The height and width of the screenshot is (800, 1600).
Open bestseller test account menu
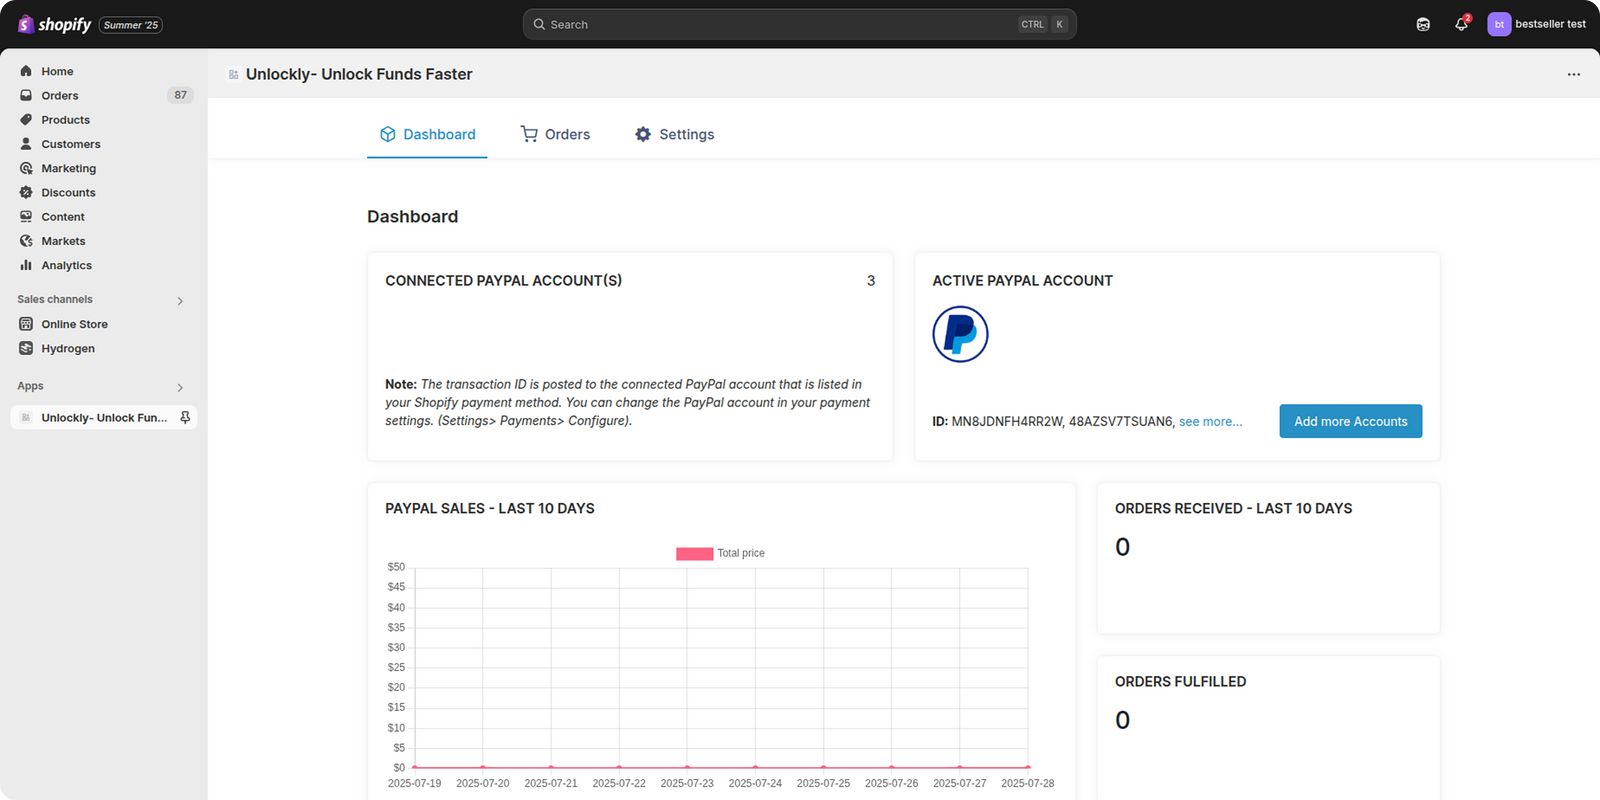click(1536, 24)
